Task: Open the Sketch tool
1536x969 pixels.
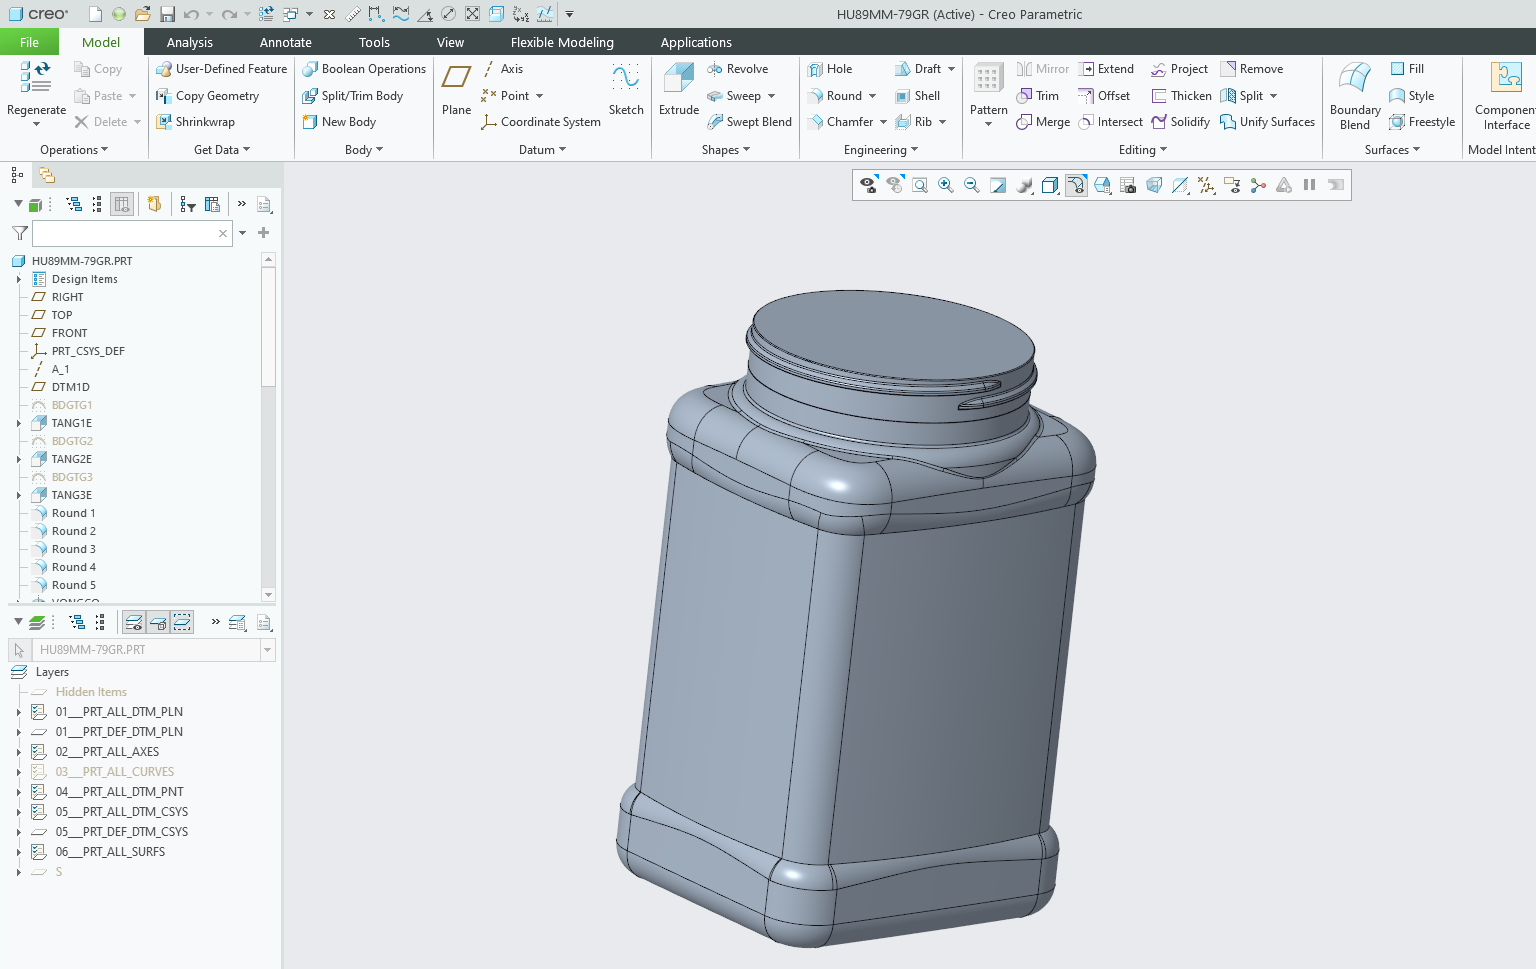Action: click(x=626, y=79)
